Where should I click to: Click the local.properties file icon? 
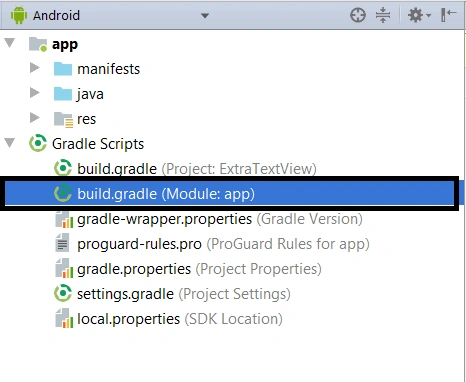(64, 319)
